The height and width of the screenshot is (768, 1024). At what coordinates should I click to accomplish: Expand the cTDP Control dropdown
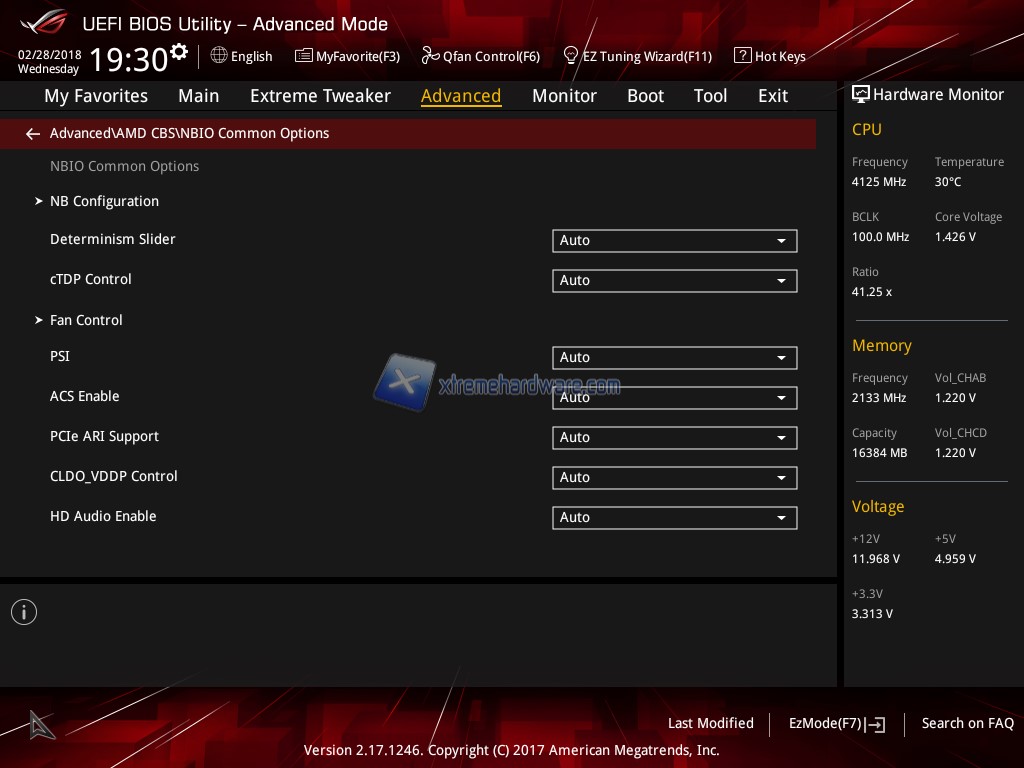click(x=674, y=281)
